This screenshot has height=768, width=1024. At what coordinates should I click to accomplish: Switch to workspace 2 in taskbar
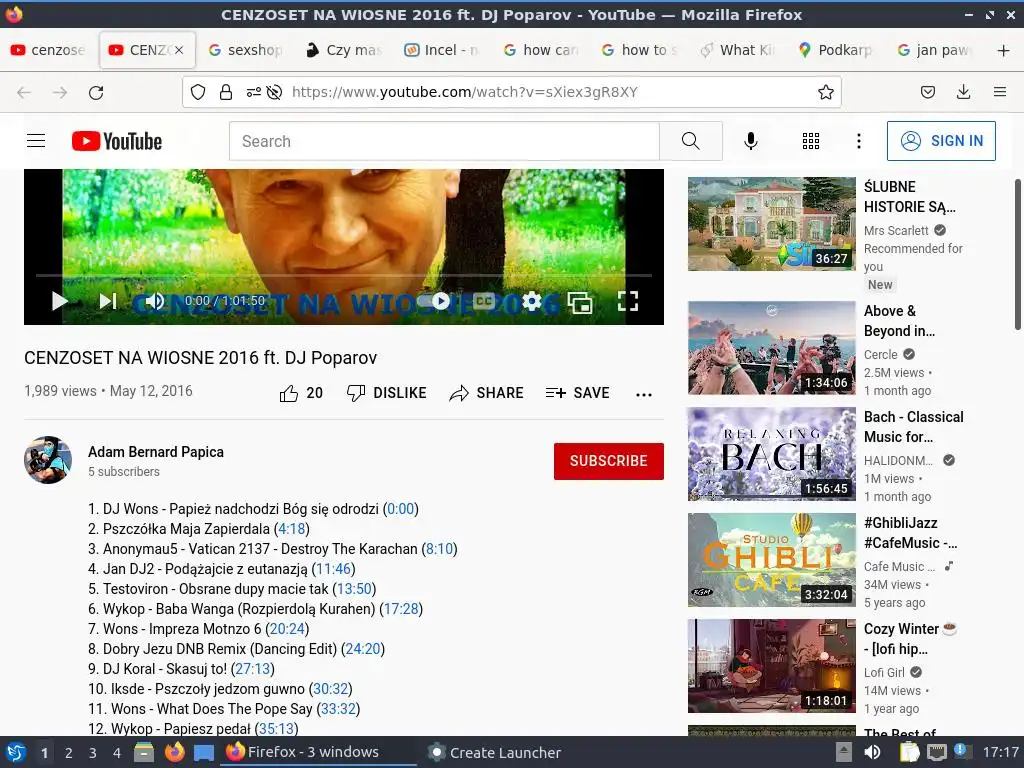pos(69,753)
